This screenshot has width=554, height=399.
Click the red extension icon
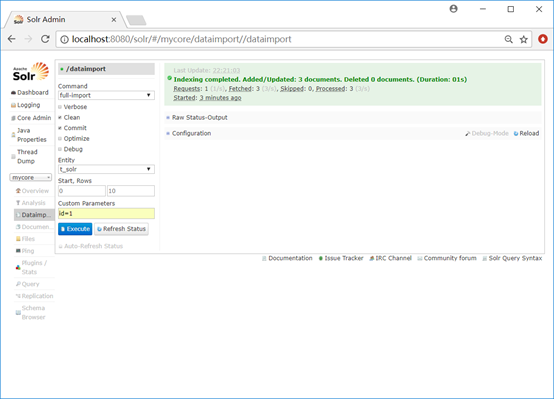pyautogui.click(x=543, y=39)
